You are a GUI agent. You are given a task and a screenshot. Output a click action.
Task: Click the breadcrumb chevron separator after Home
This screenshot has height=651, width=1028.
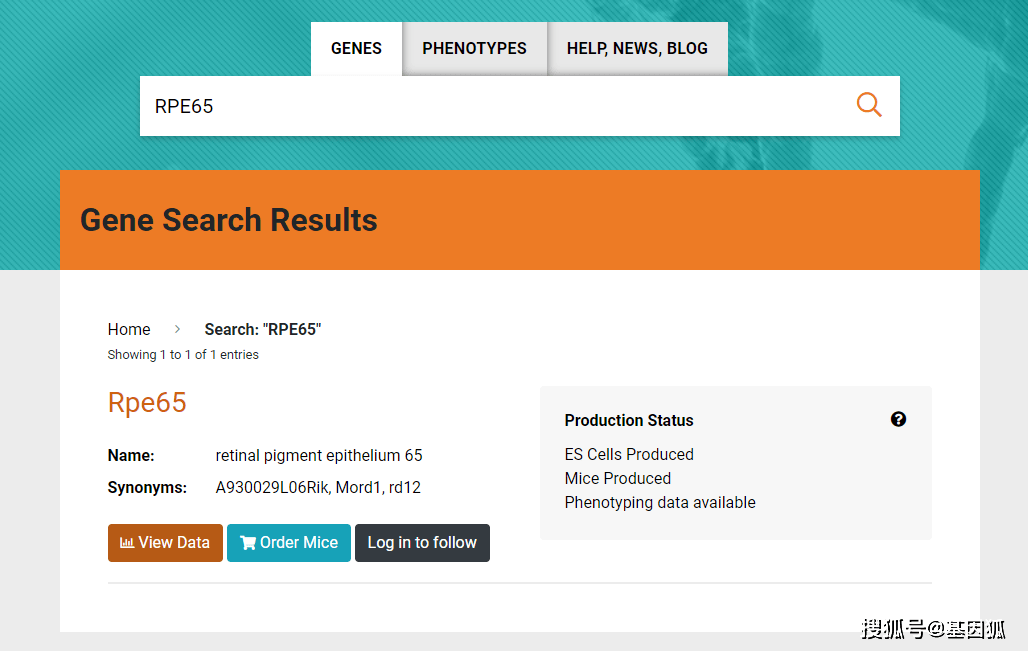click(177, 329)
